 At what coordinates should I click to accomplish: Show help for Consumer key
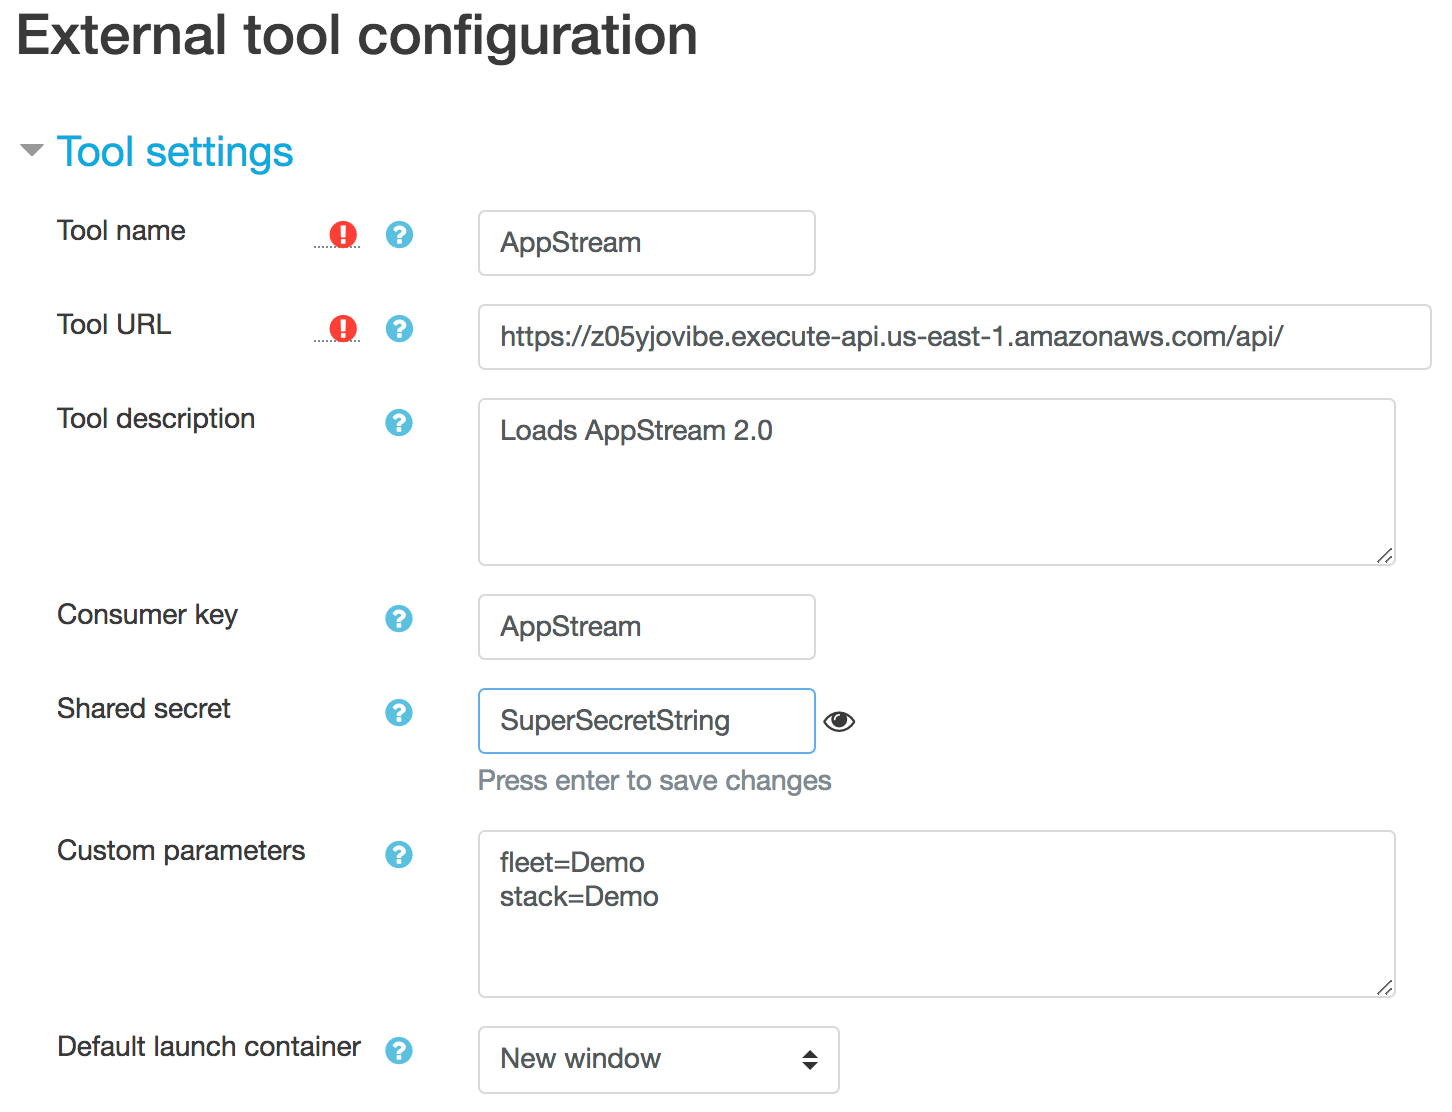[399, 619]
